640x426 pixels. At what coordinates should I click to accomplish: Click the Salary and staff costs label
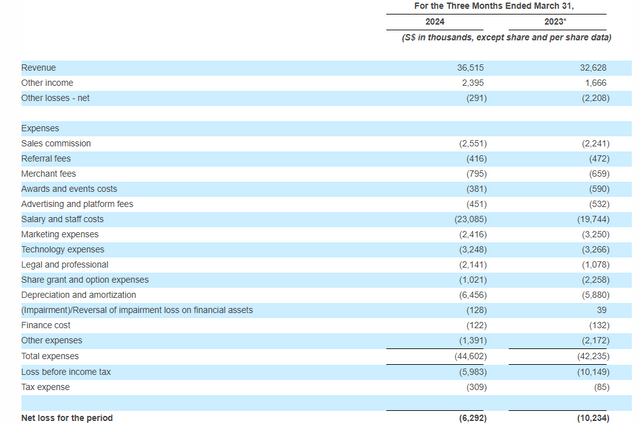[x=62, y=219]
